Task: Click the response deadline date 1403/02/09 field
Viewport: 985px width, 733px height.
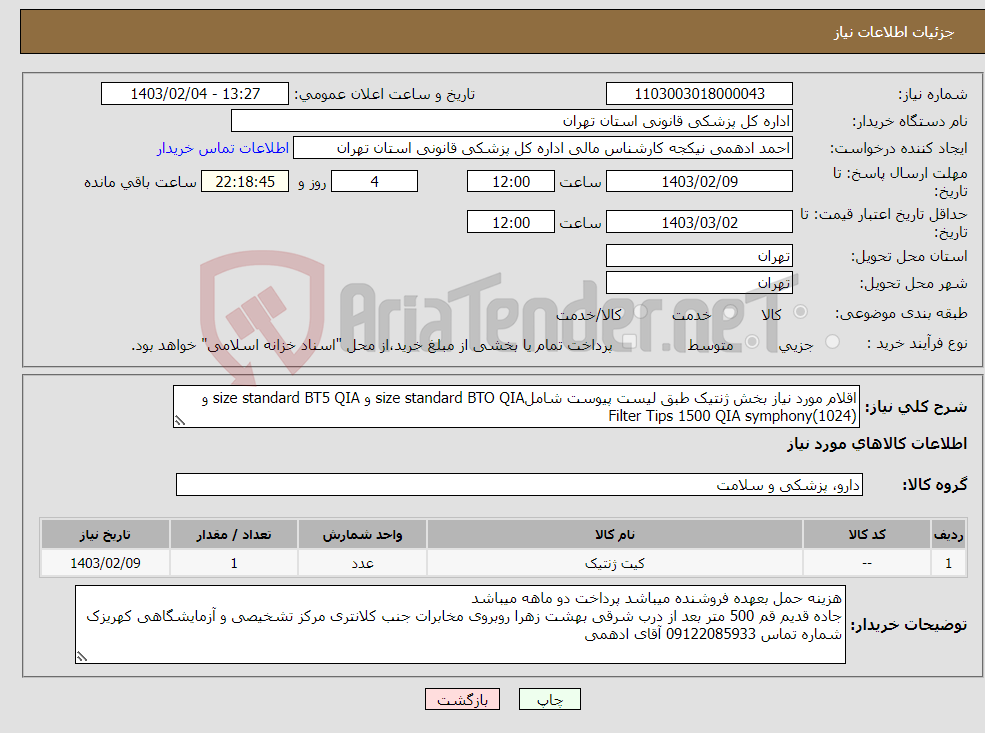Action: click(x=699, y=182)
